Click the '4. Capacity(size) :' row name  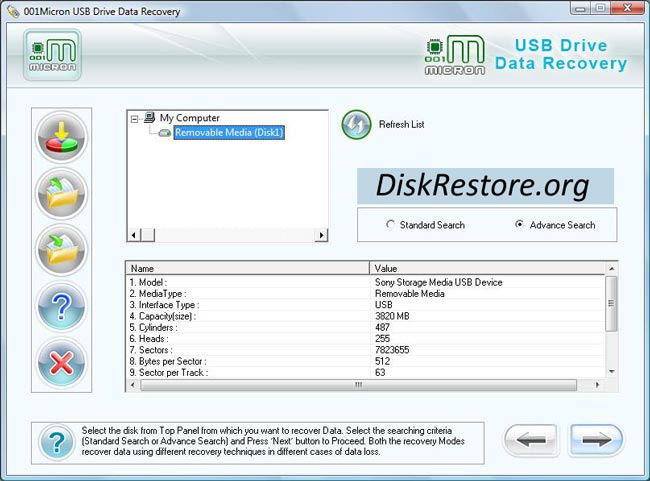tap(162, 316)
